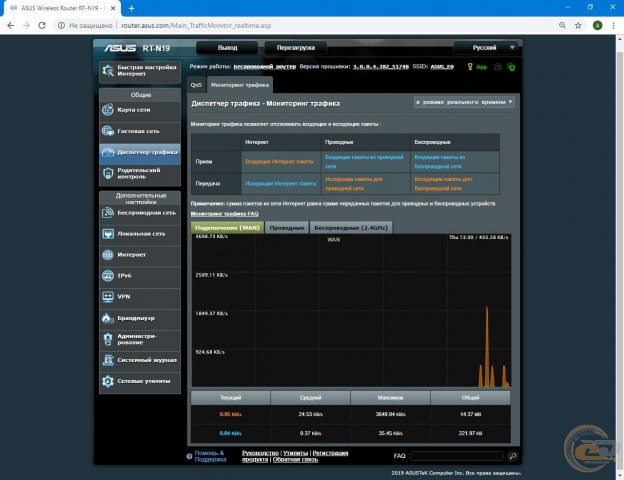Open browser zoom magnifier icon
This screenshot has height=480, width=624.
pos(562,25)
